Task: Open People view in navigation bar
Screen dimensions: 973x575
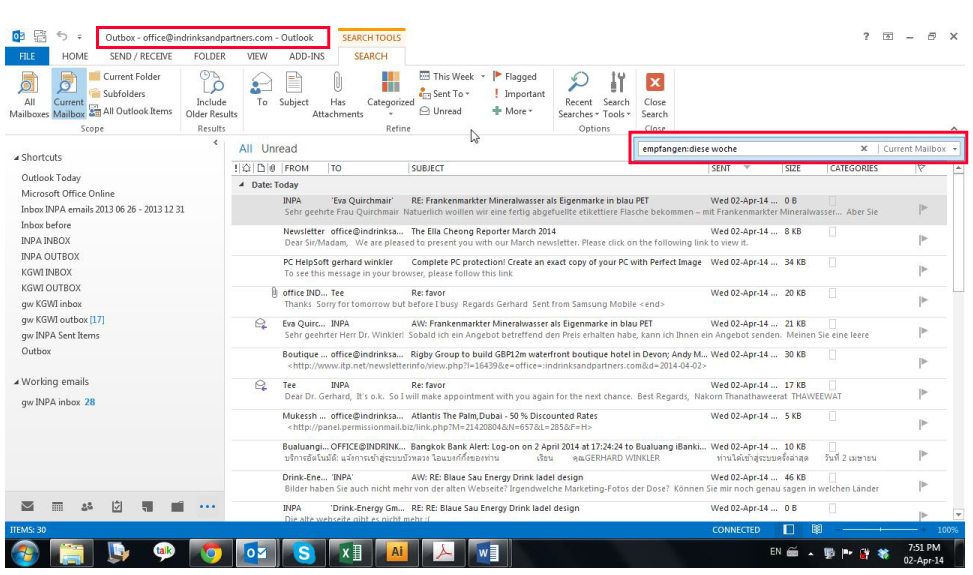Action: coord(87,506)
